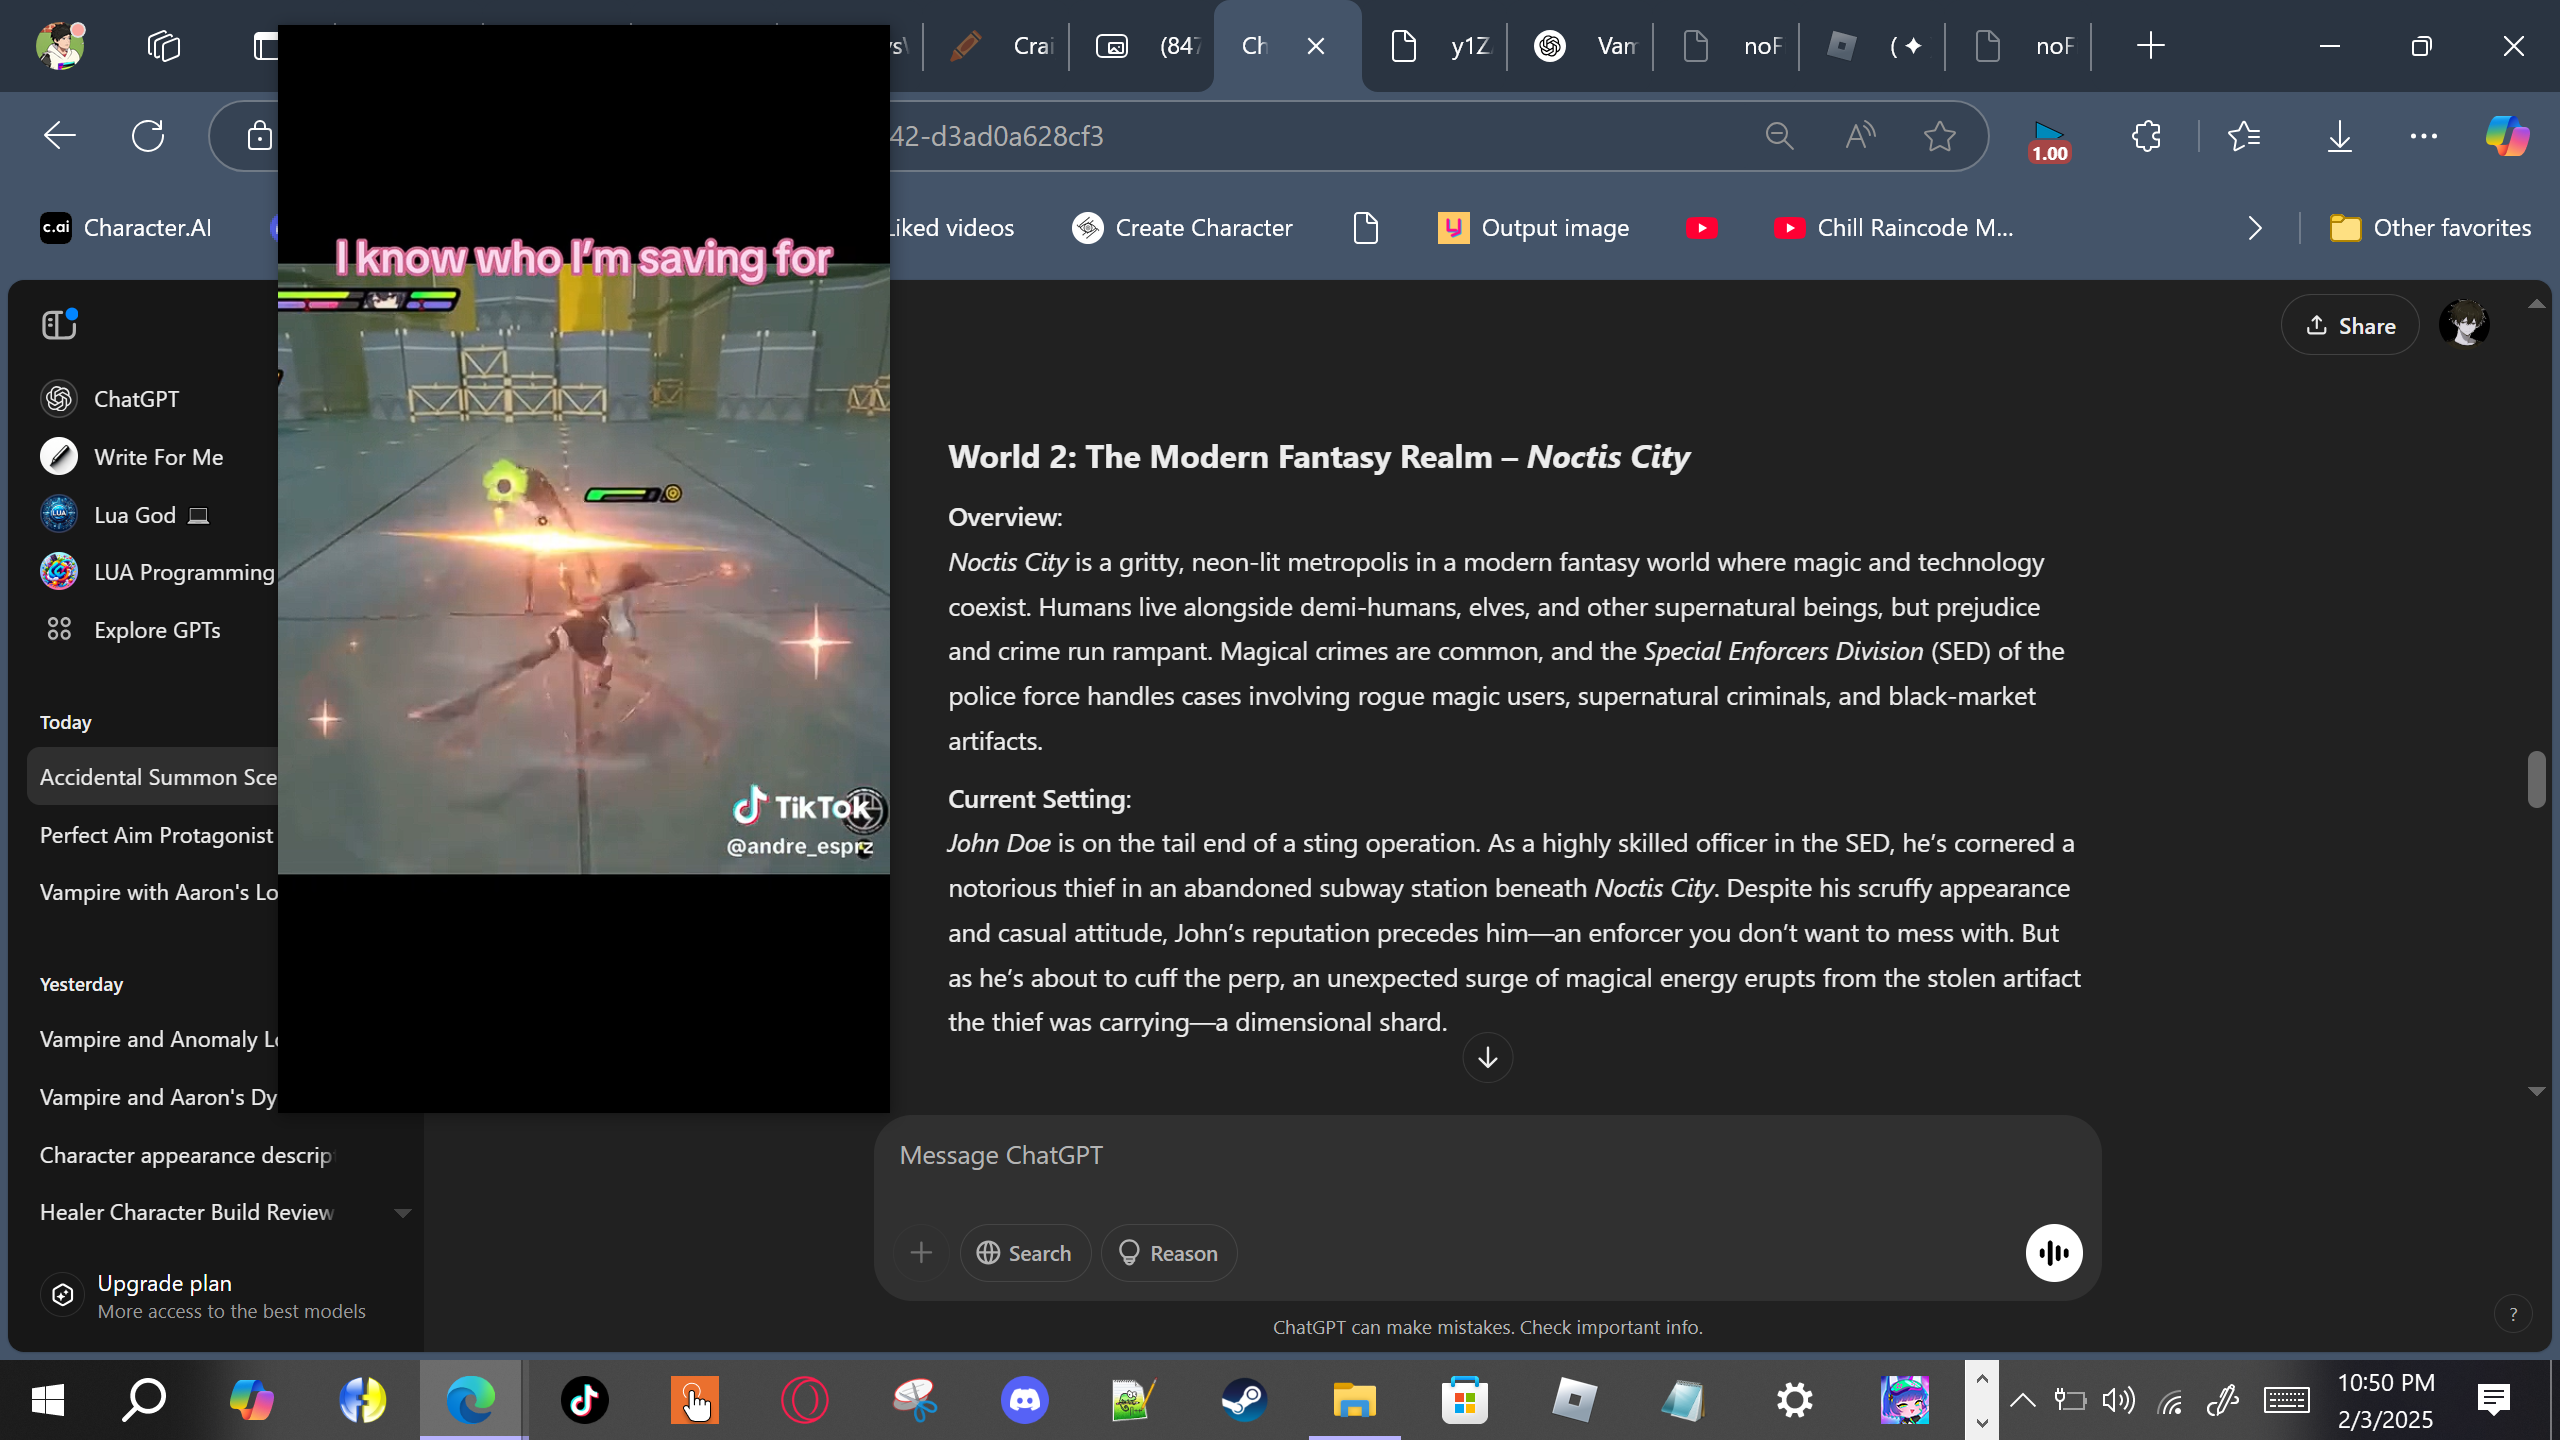Click the Share button
This screenshot has height=1440, width=2560.
[2350, 326]
